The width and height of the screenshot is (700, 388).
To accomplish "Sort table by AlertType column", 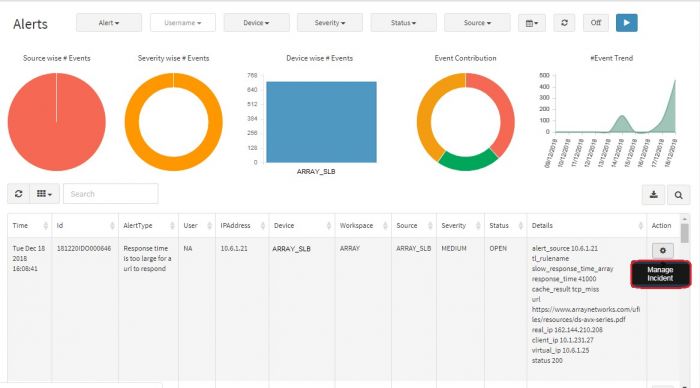I will [x=148, y=225].
